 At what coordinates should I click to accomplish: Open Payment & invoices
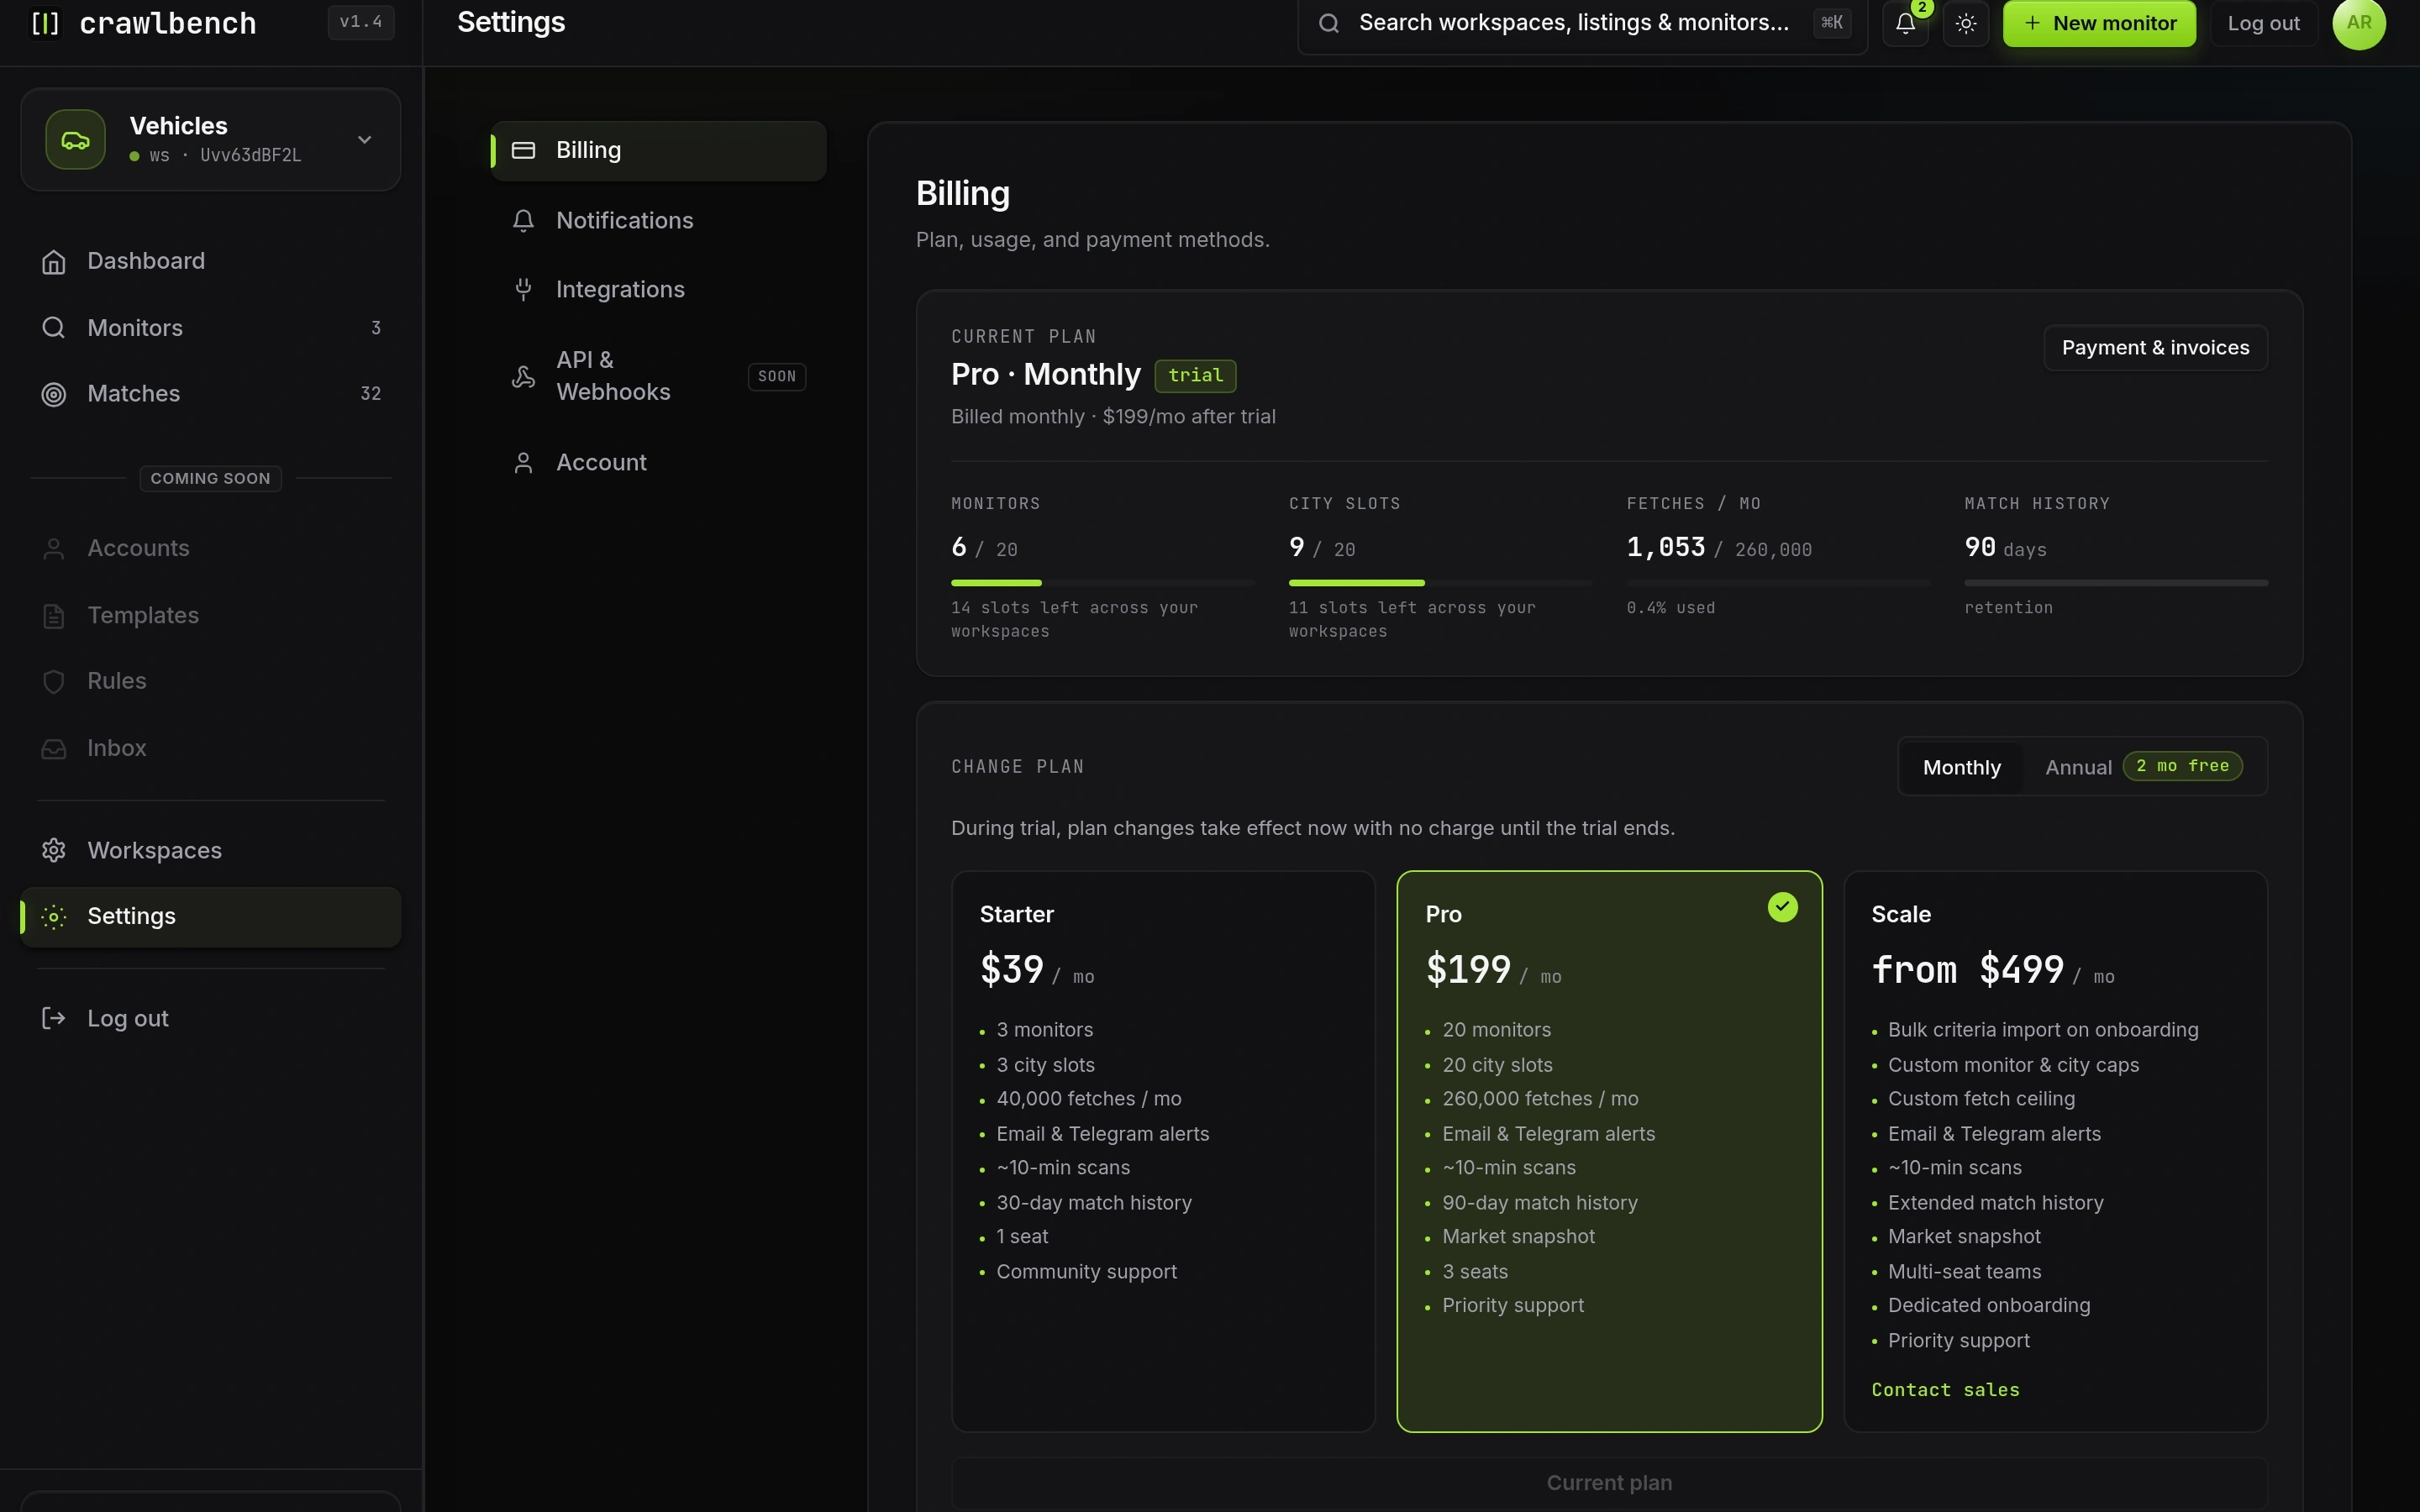(2155, 348)
